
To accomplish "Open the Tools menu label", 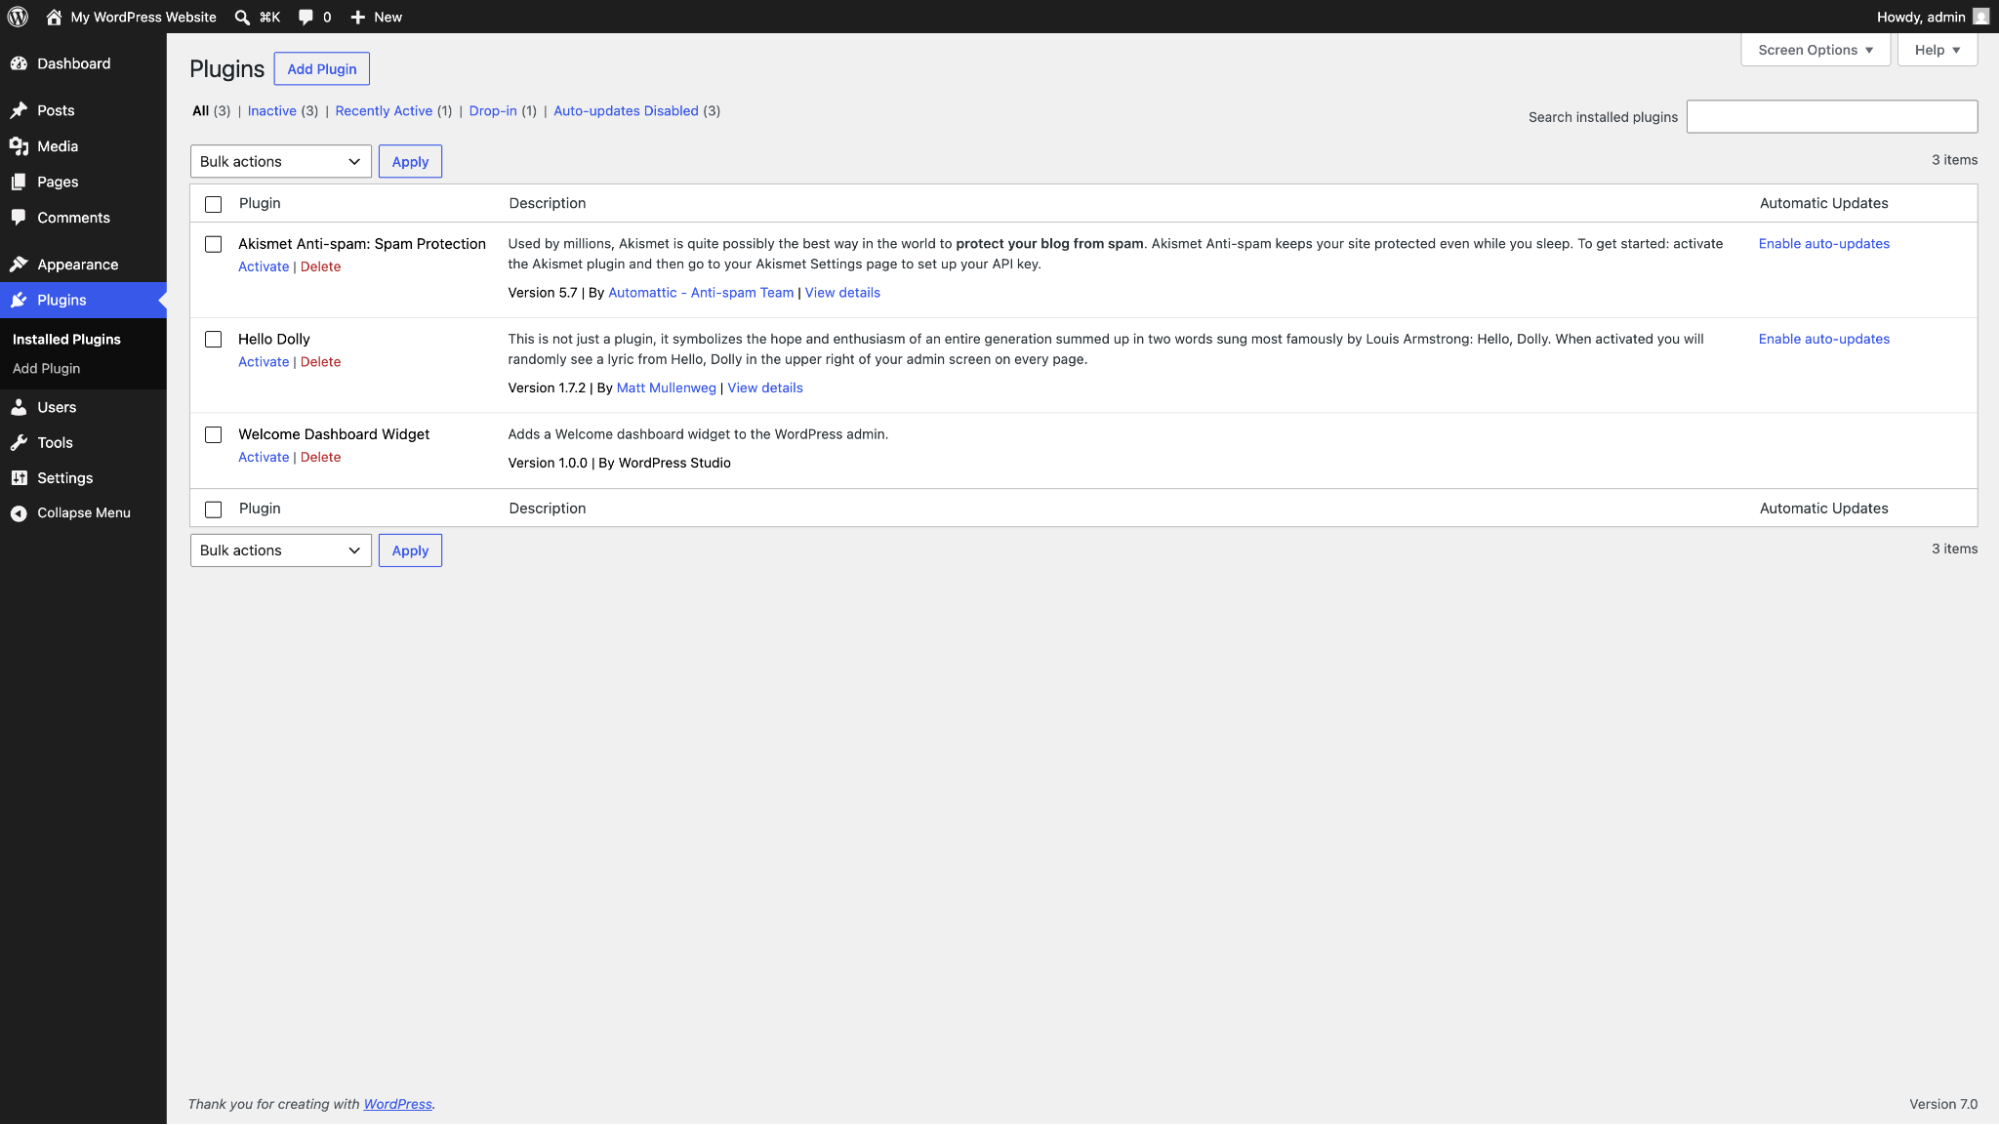I will click(55, 443).
